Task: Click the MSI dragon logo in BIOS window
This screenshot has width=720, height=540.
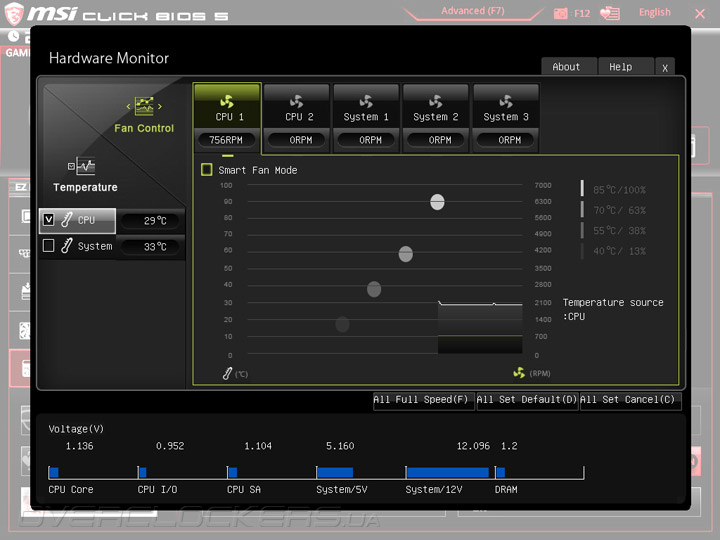Action: click(14, 13)
